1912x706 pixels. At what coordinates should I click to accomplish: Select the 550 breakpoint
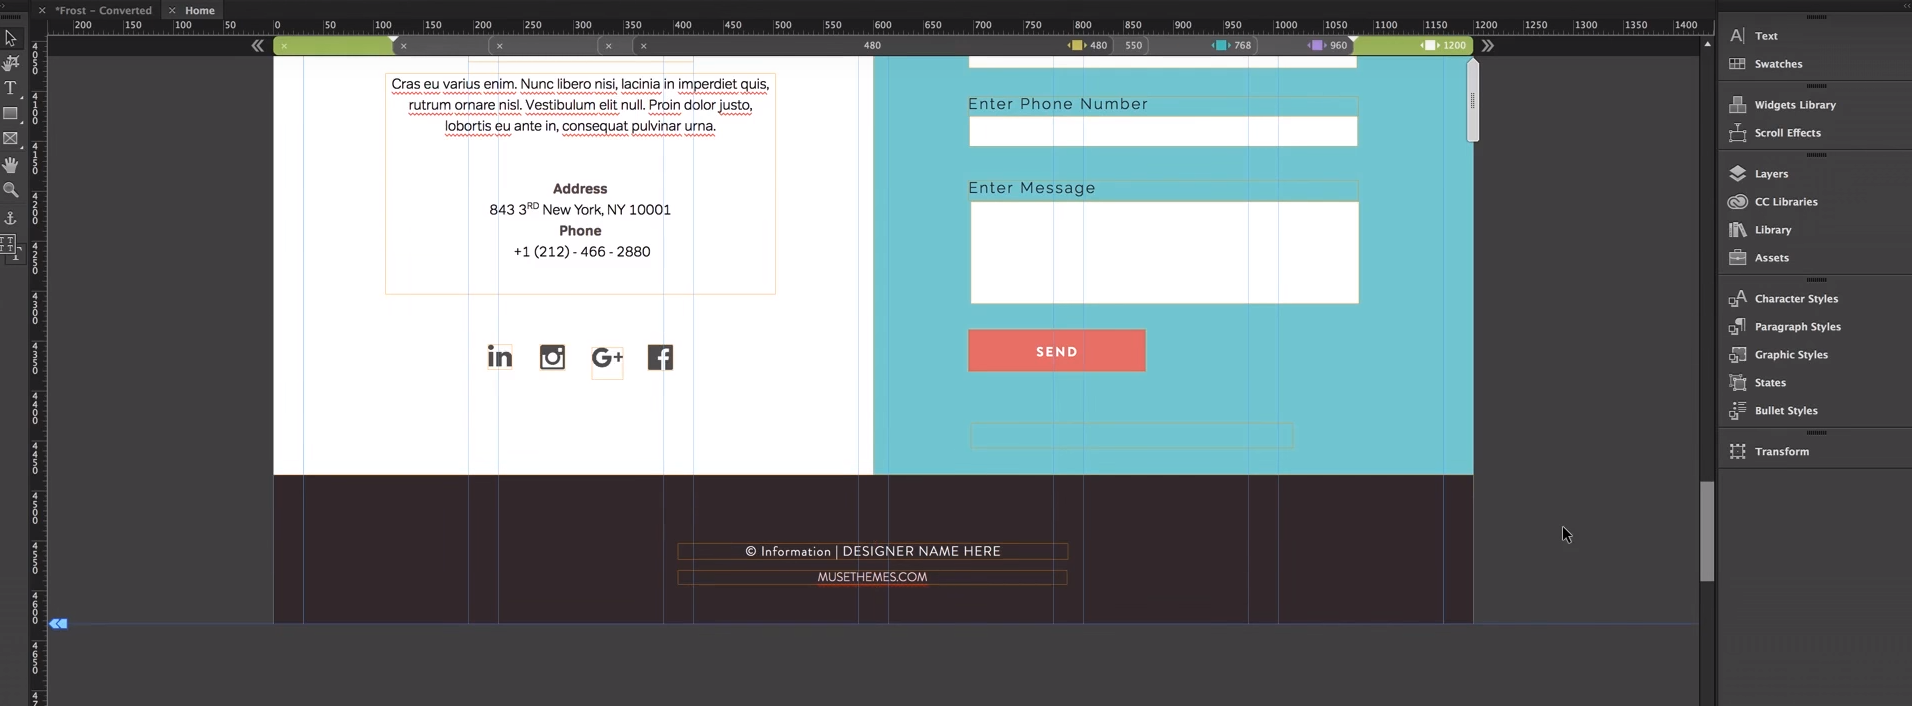(x=1133, y=46)
